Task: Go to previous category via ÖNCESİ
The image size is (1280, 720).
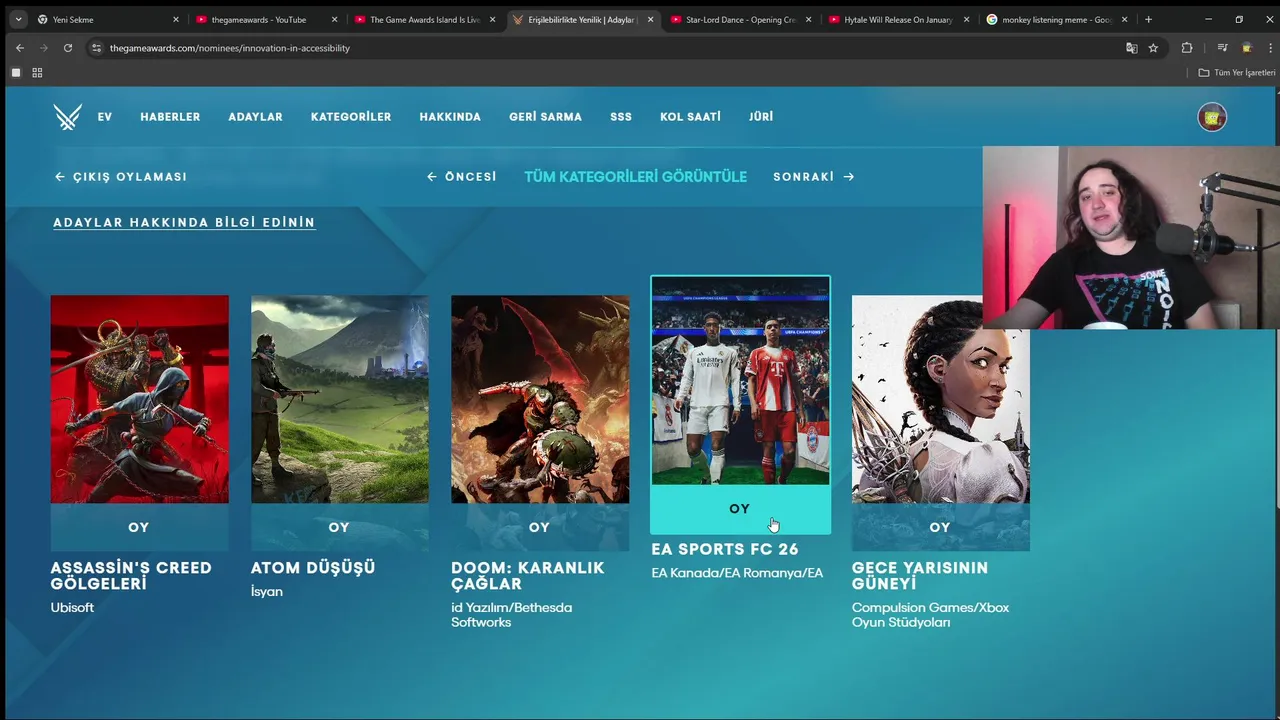Action: click(462, 177)
